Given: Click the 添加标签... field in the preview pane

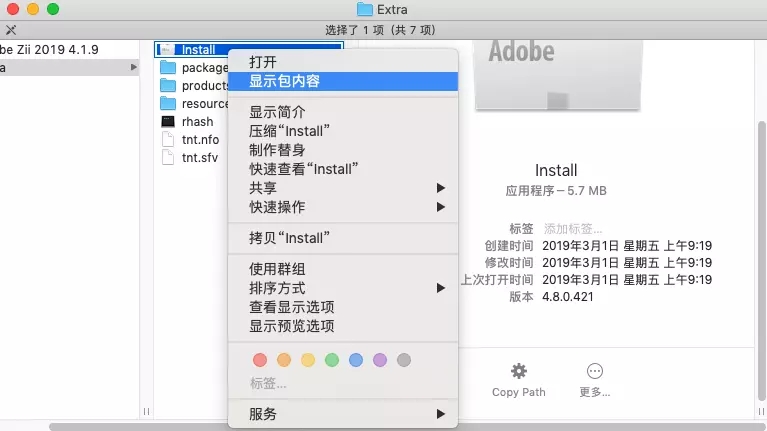Looking at the screenshot, I should [x=573, y=229].
